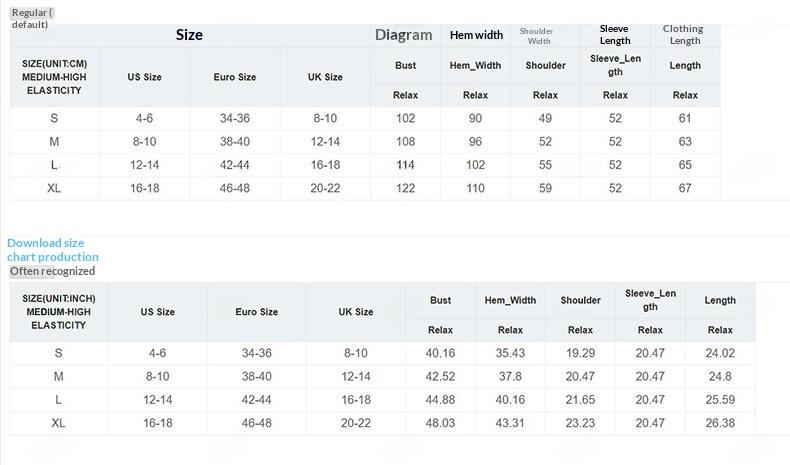Click the Sleeve Length header in top row
Screen dimensions: 790x465
pyautogui.click(x=615, y=35)
